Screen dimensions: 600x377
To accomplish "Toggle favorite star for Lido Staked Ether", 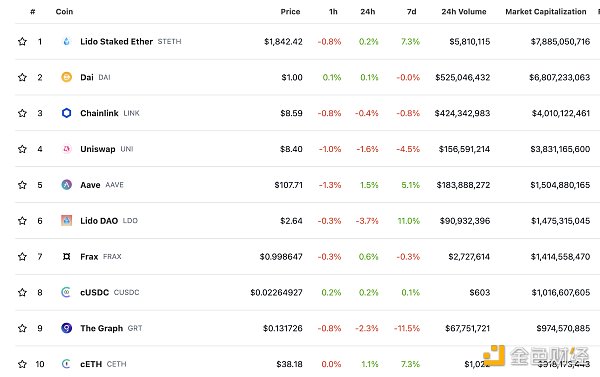I will 22,41.
